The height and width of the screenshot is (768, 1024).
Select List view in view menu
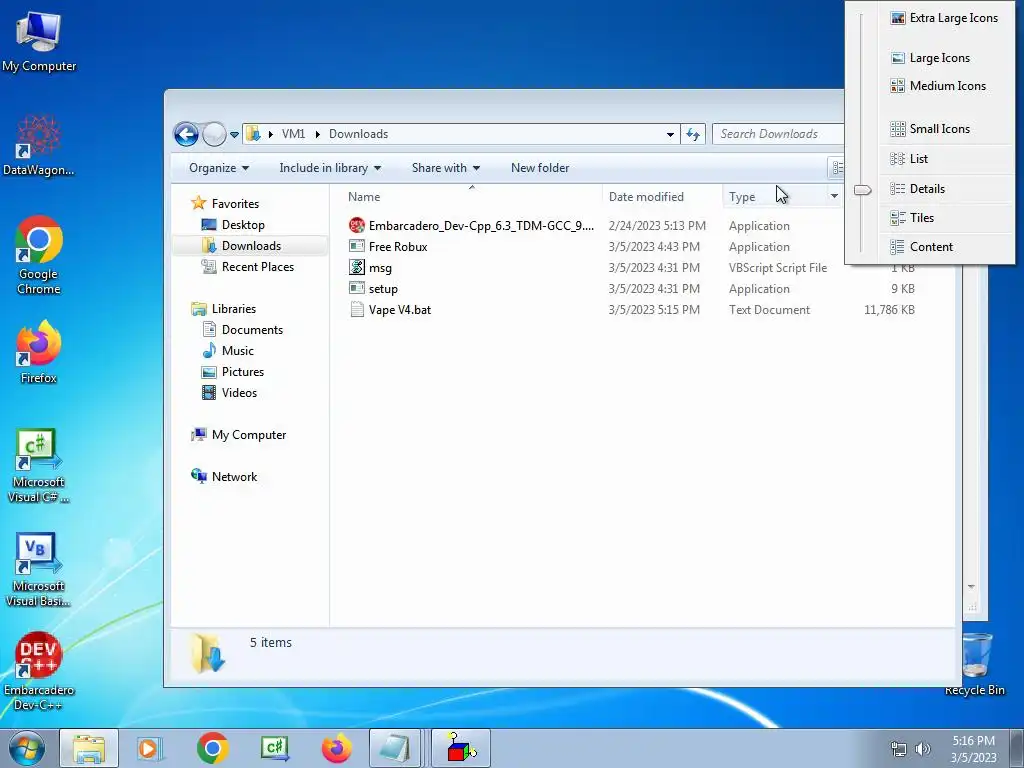pos(910,159)
